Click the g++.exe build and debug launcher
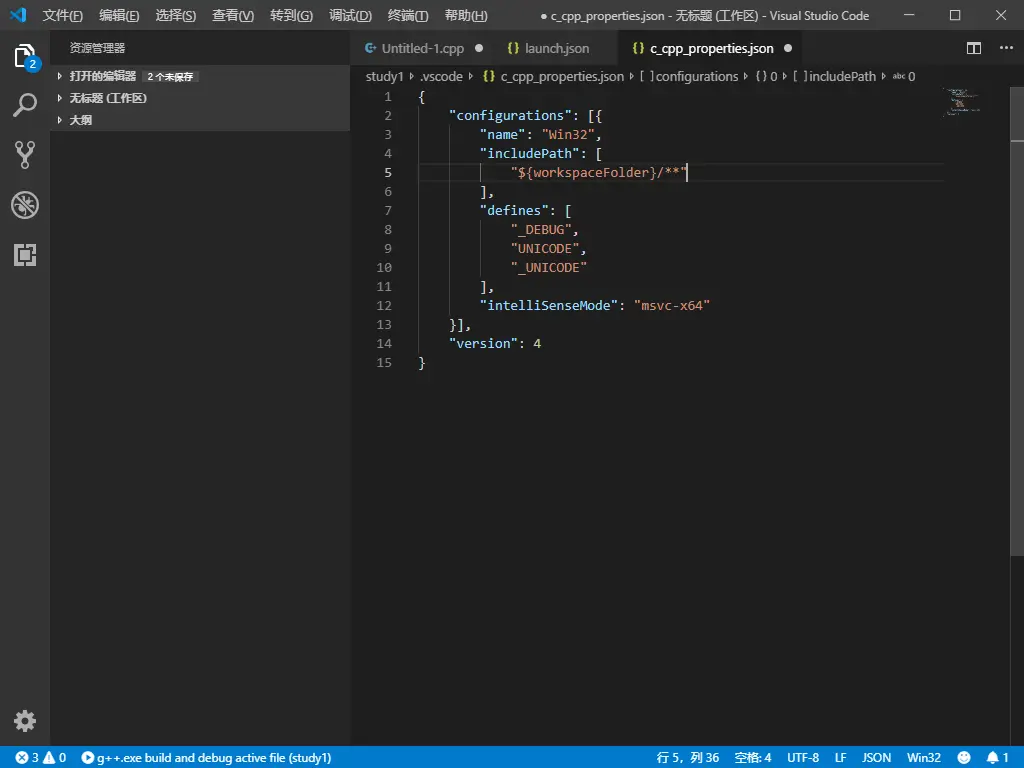The height and width of the screenshot is (768, 1024). [x=206, y=758]
